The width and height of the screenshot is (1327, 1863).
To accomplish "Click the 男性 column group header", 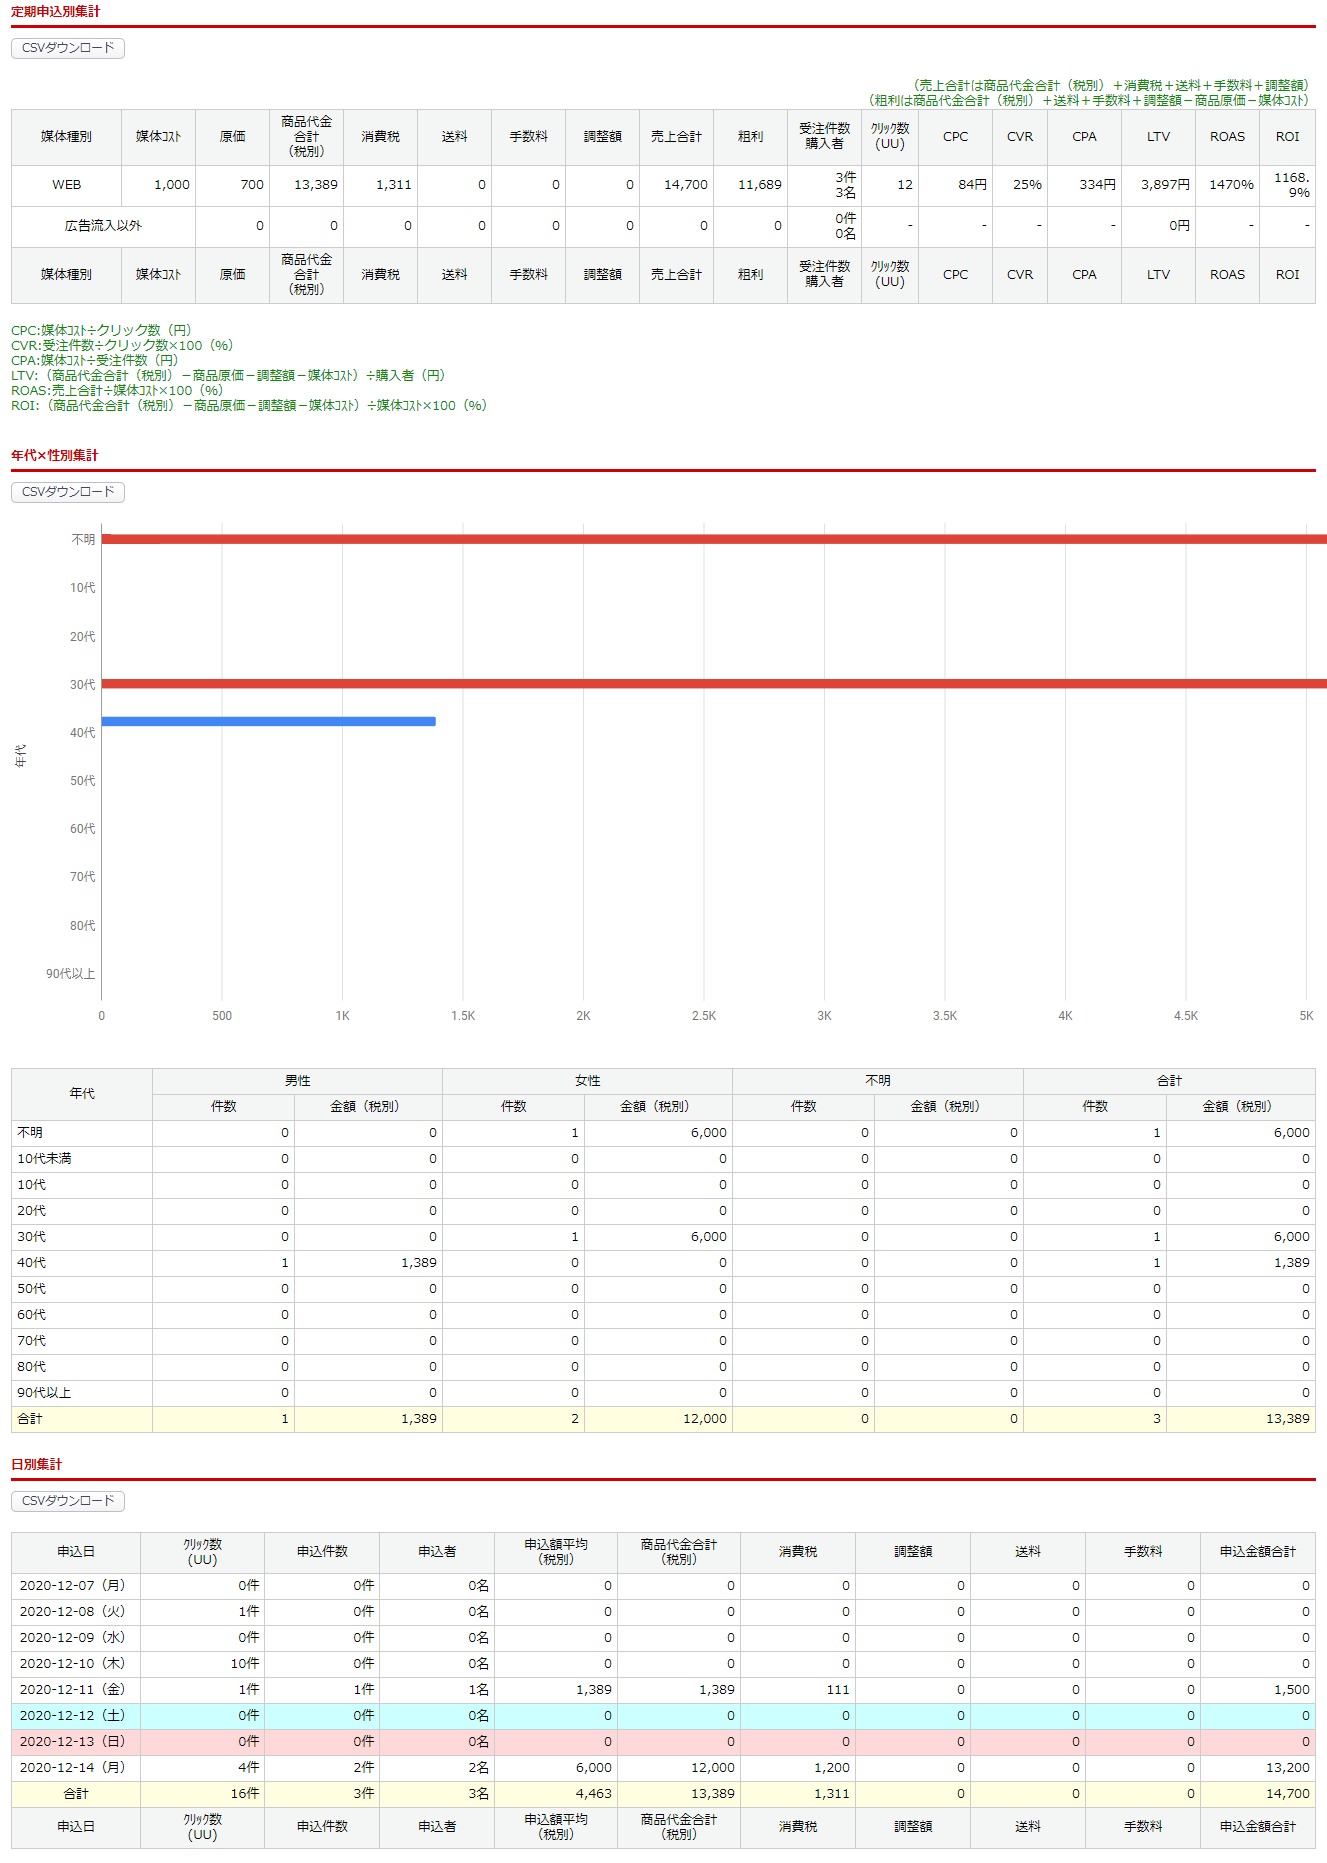I will [x=298, y=1081].
